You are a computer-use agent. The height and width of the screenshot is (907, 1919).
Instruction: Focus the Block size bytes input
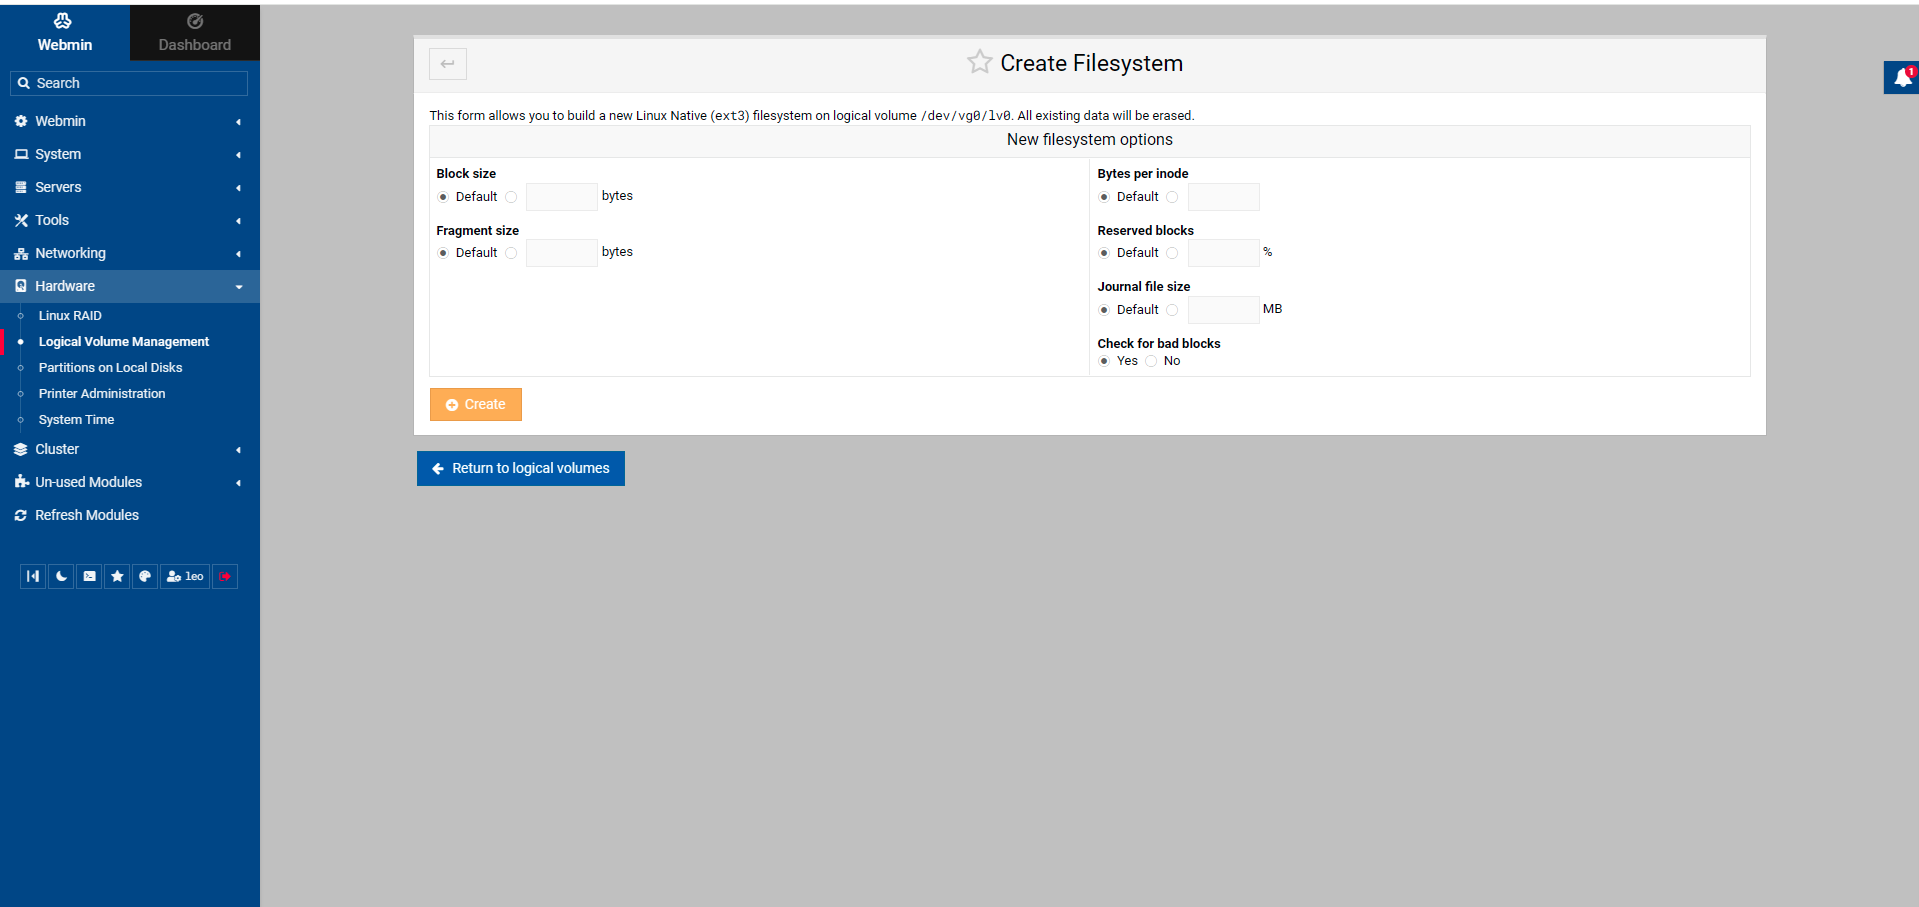(x=562, y=197)
